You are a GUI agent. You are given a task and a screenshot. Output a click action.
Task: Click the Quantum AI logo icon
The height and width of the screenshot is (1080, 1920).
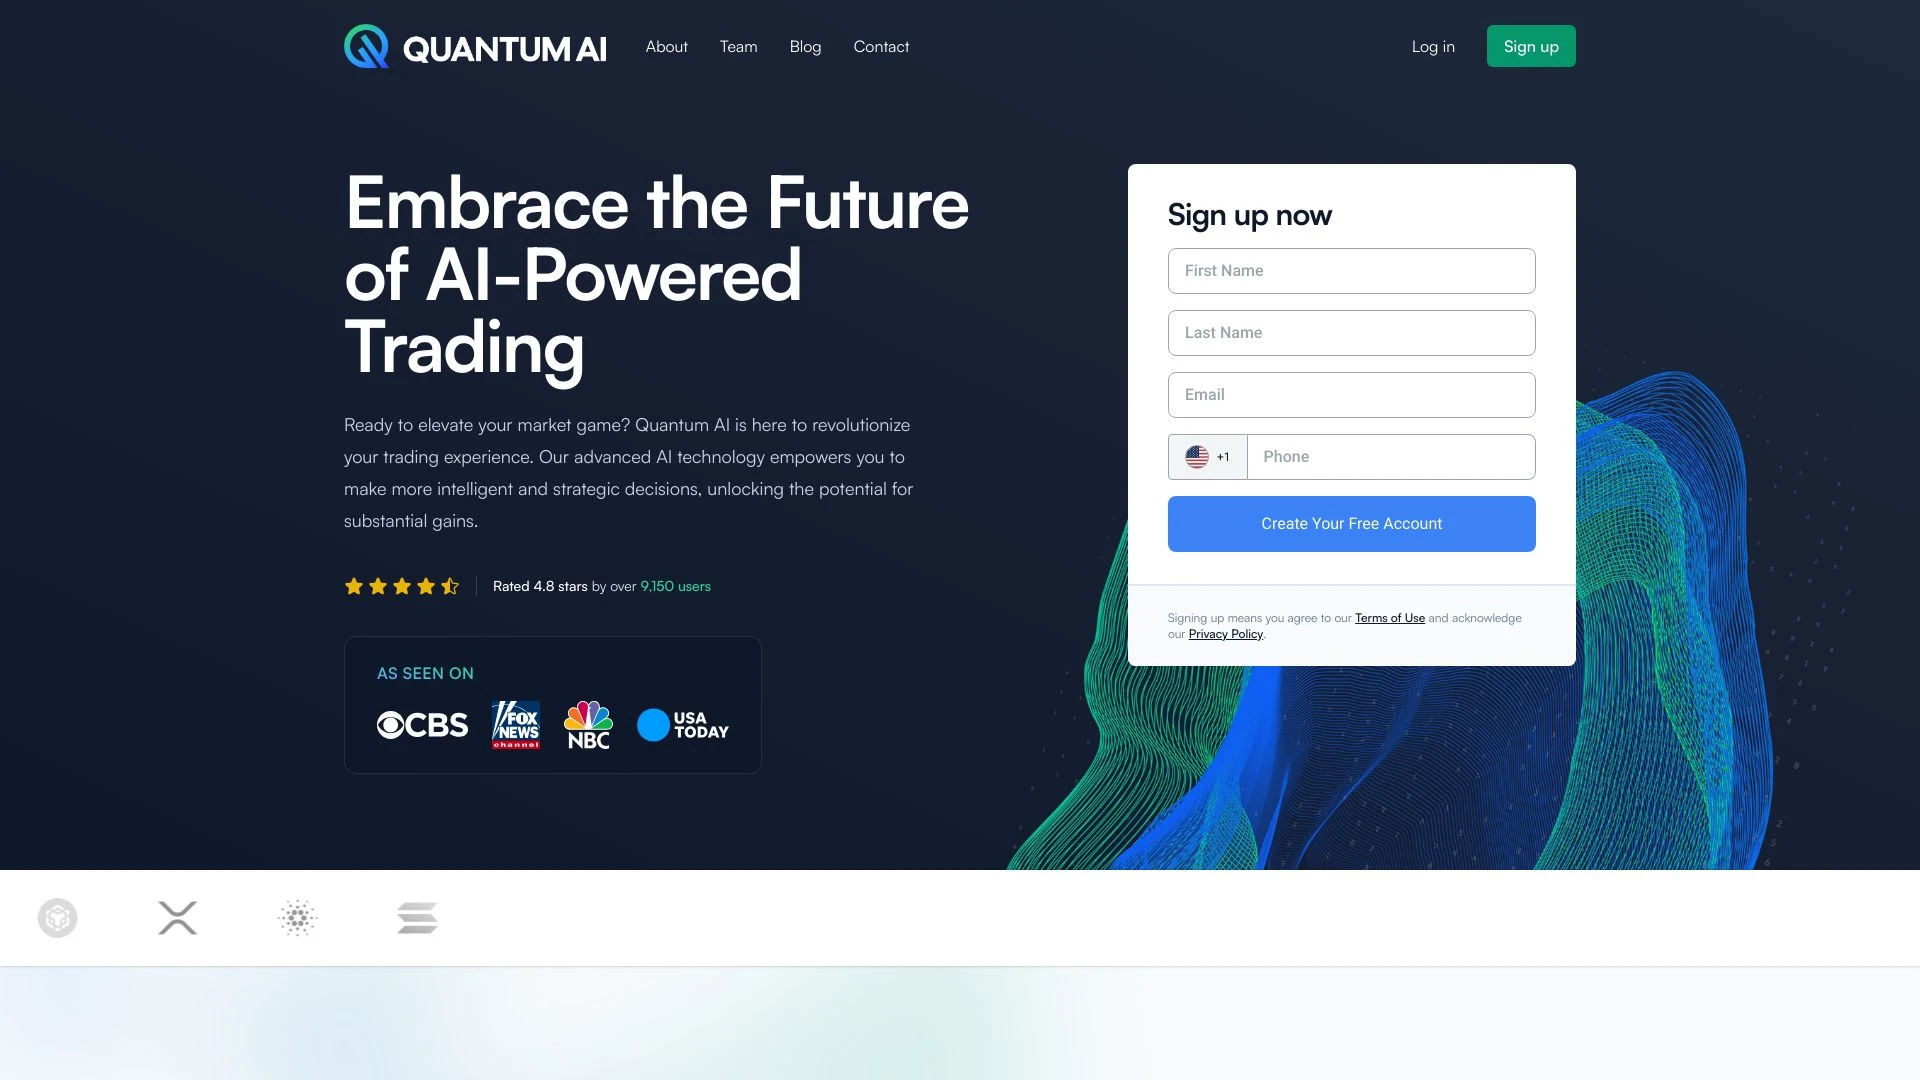[367, 46]
